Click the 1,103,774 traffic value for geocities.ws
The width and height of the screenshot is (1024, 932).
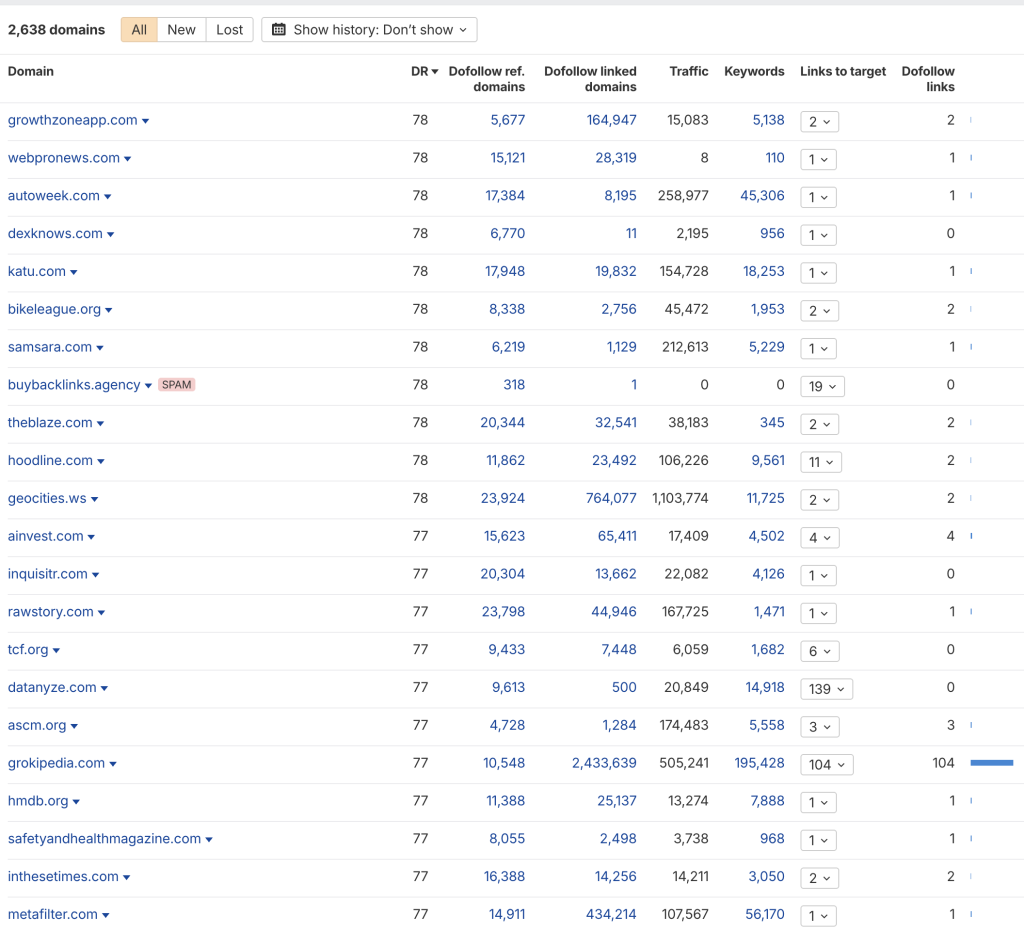tap(680, 498)
